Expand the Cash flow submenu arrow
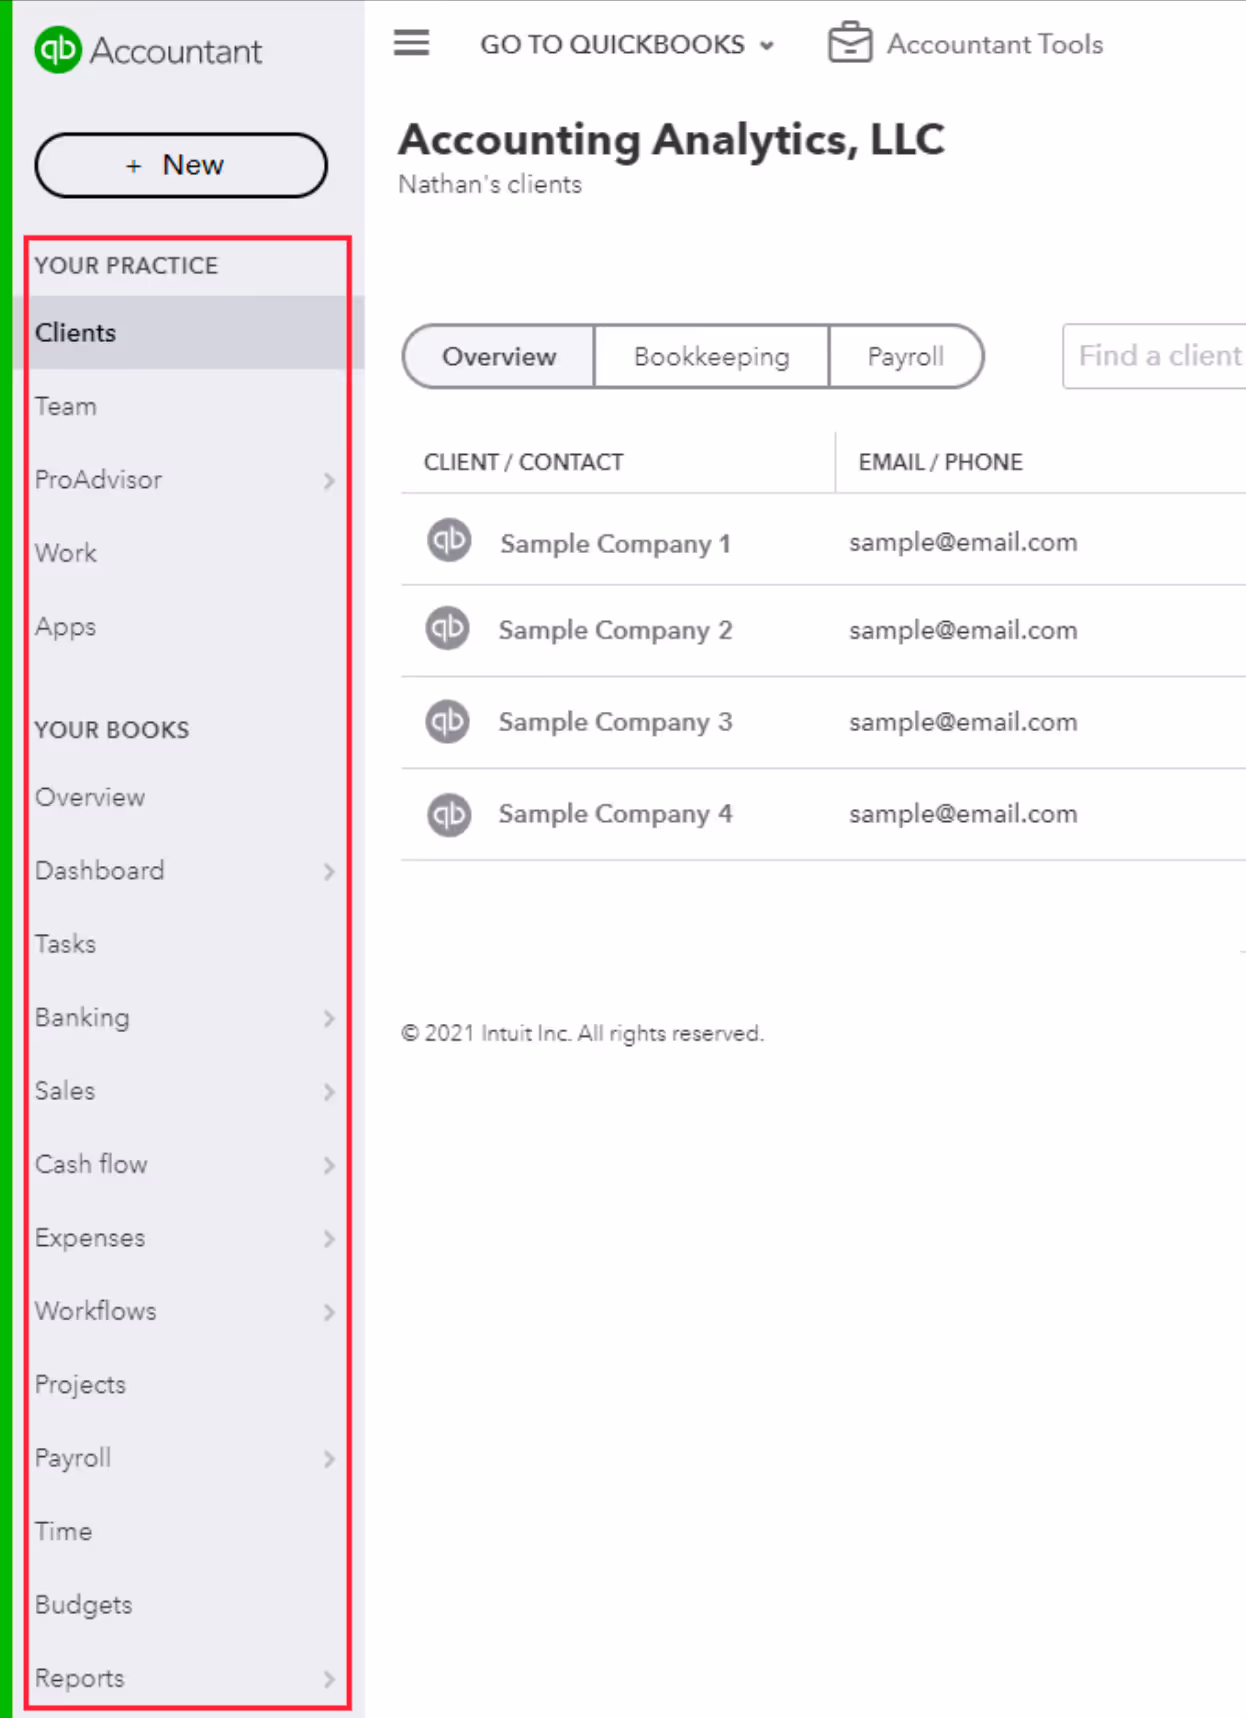The width and height of the screenshot is (1246, 1718). tap(329, 1165)
